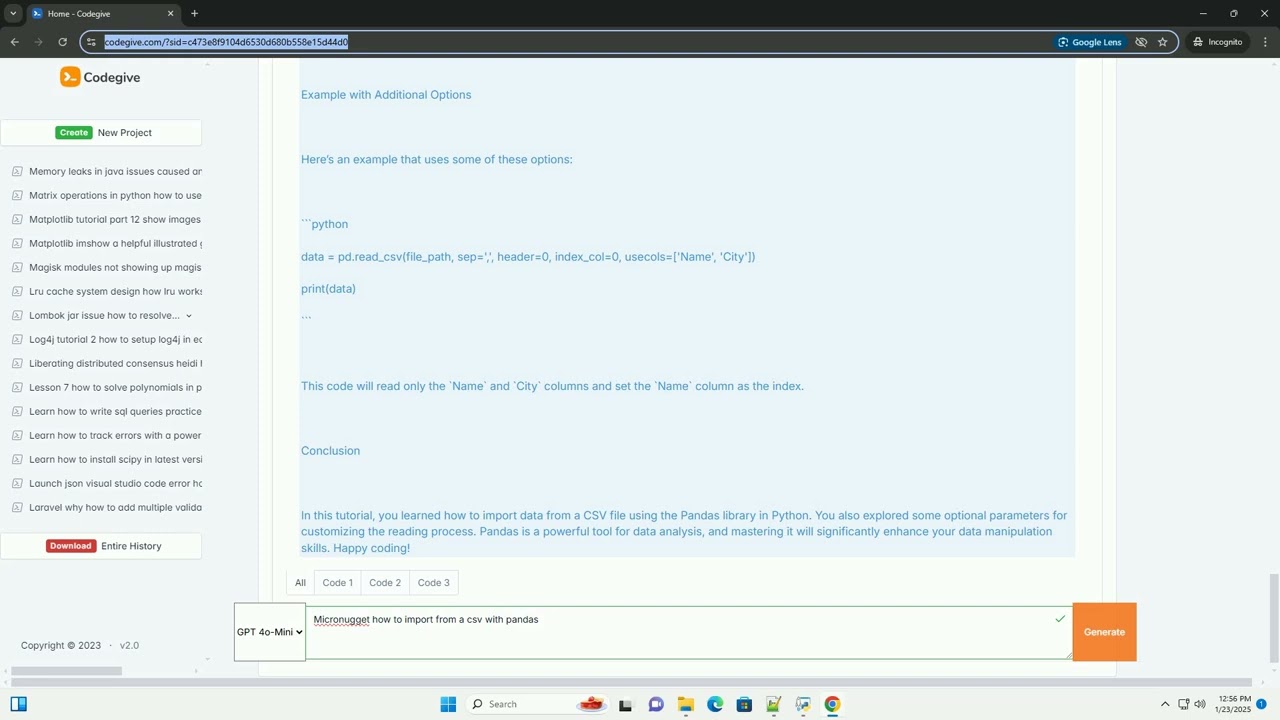This screenshot has width=1280, height=720.
Task: Open the Log4j tutorial 2 project
Action: 115,339
